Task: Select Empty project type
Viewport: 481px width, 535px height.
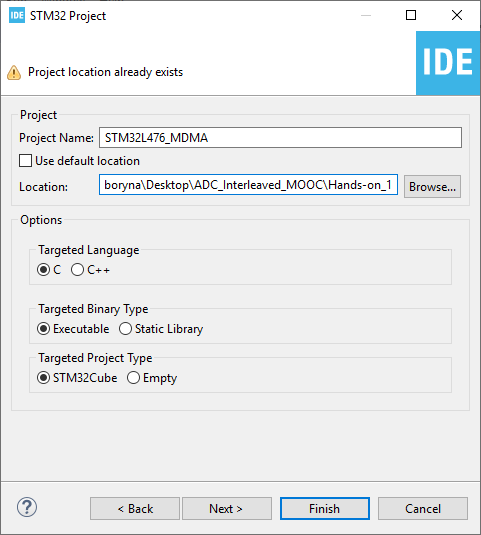Action: (x=133, y=378)
